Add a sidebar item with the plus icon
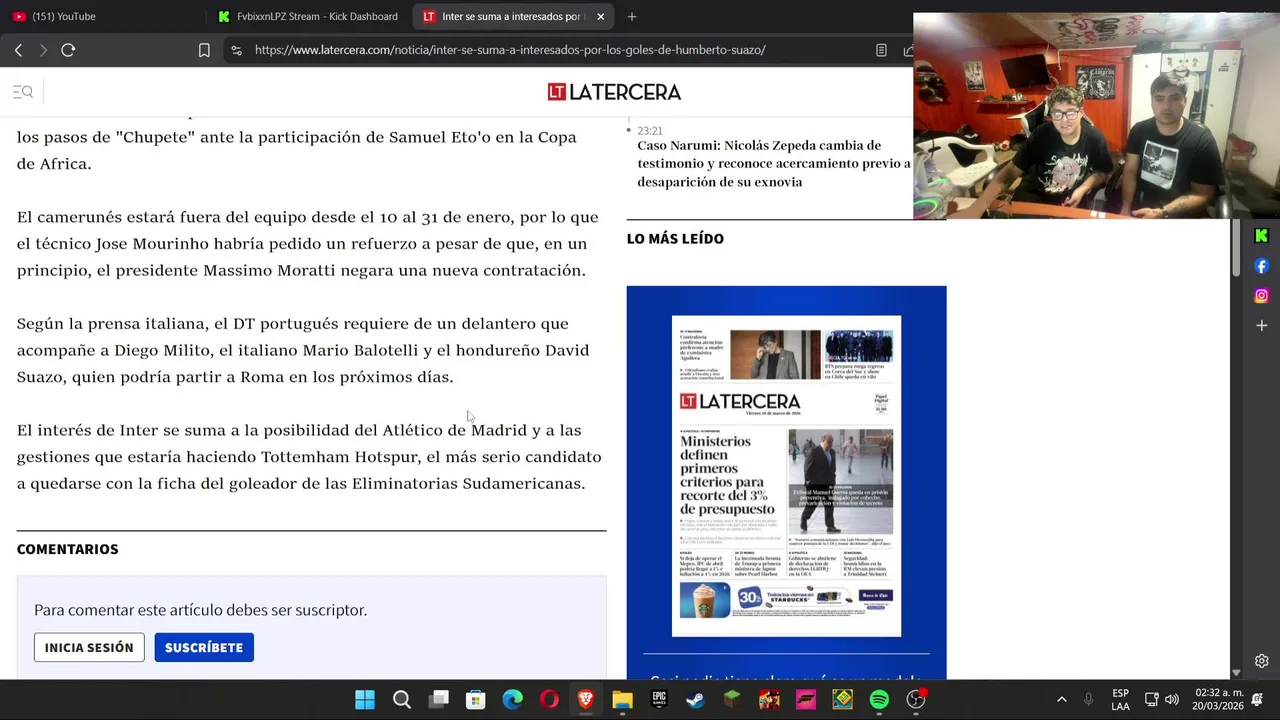 point(1261,326)
